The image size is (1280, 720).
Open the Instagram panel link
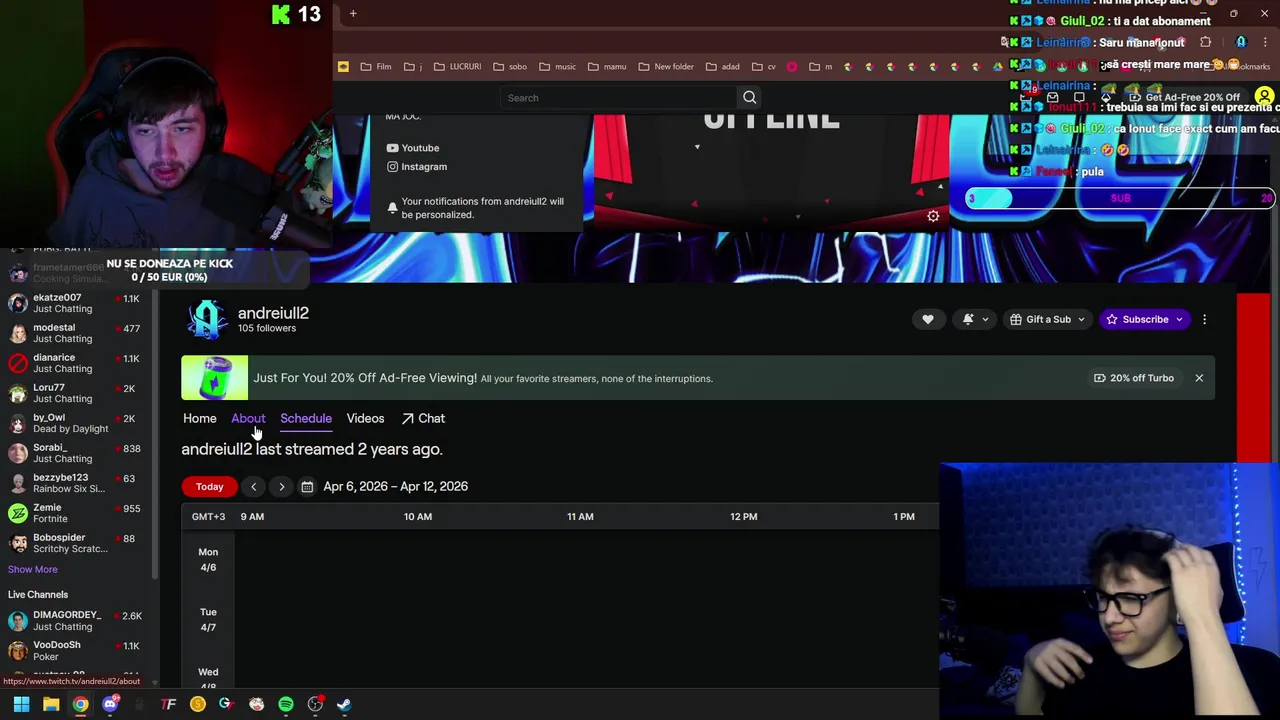[x=416, y=167]
